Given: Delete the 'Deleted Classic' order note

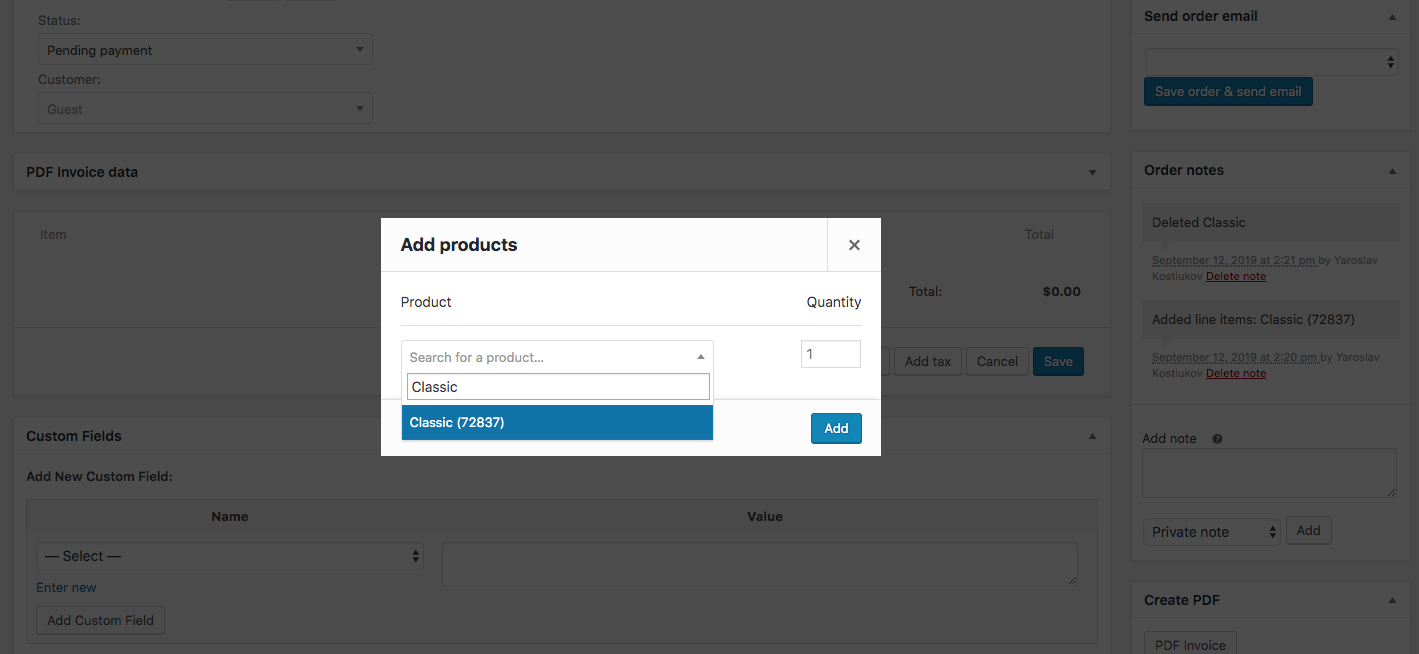Looking at the screenshot, I should click(1235, 276).
